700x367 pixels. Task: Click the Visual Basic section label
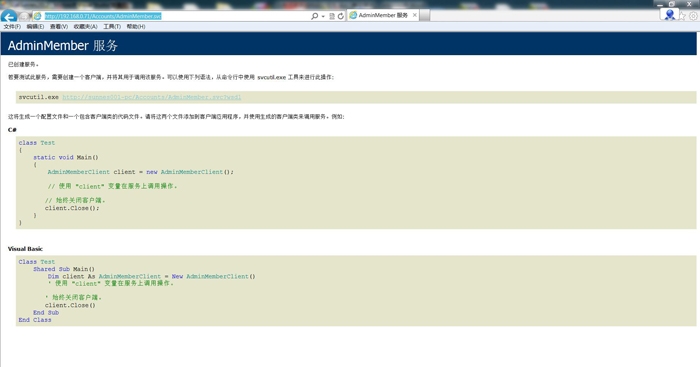(25, 249)
